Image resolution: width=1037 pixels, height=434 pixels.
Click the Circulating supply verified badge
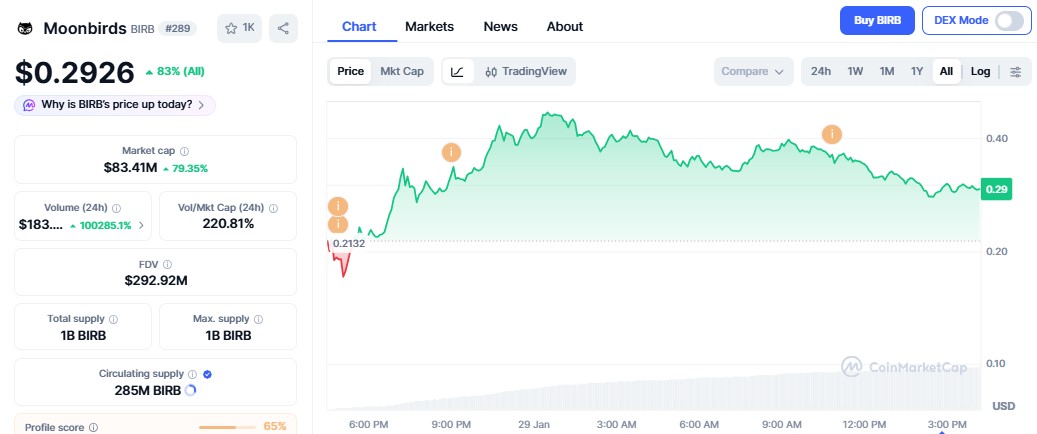pyautogui.click(x=207, y=374)
